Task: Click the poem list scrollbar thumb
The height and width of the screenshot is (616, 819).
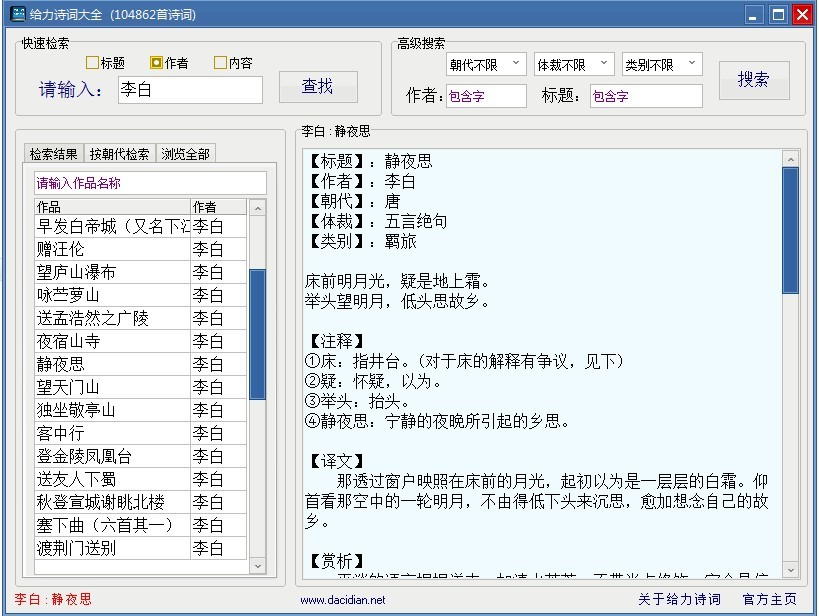Action: click(x=257, y=334)
